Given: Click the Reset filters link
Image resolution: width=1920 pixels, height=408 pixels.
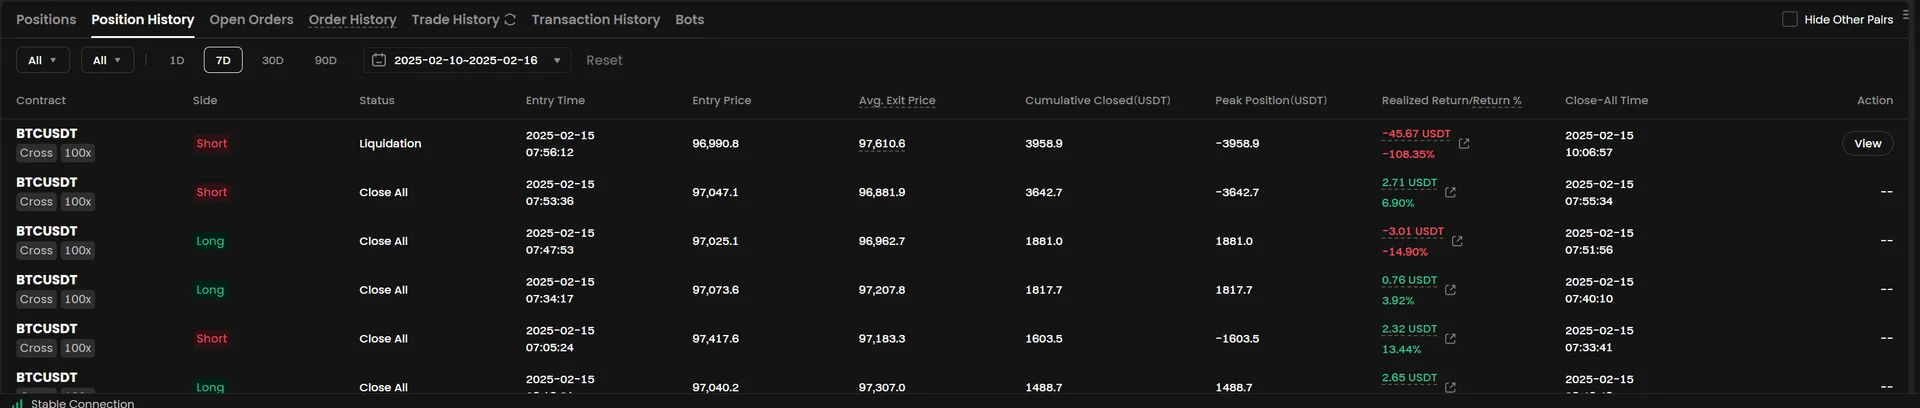Looking at the screenshot, I should [604, 61].
